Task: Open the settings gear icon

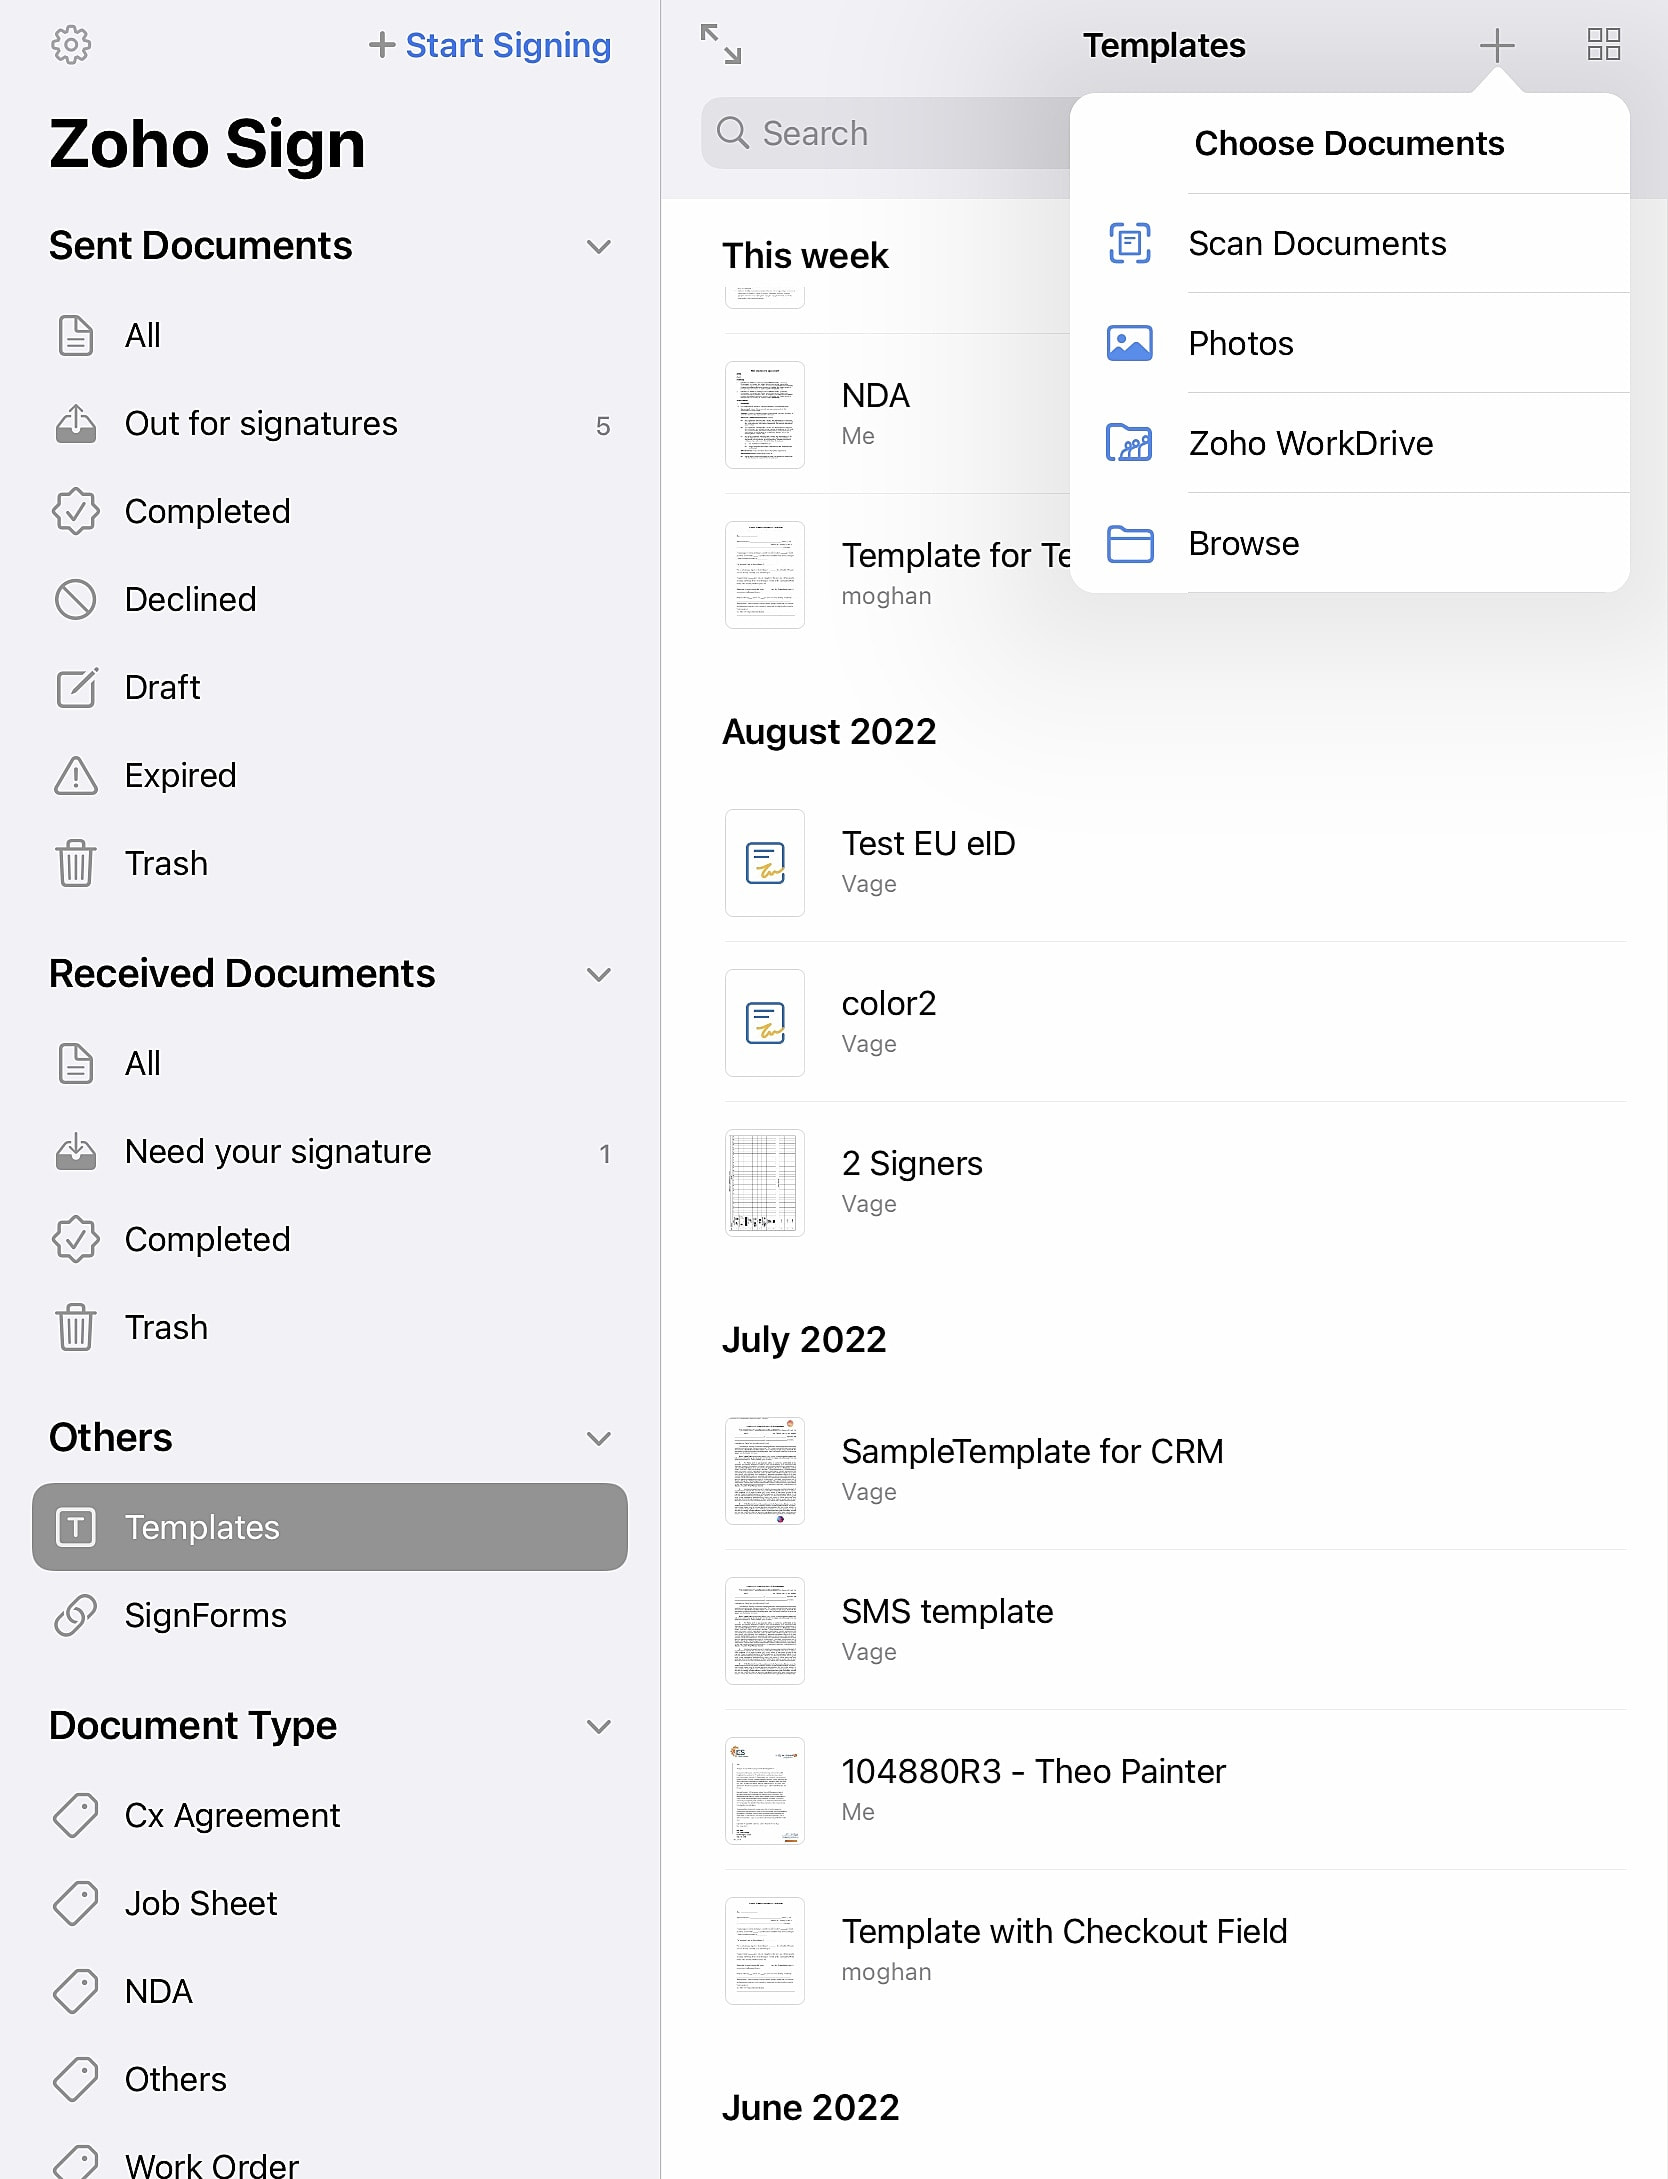Action: [71, 45]
